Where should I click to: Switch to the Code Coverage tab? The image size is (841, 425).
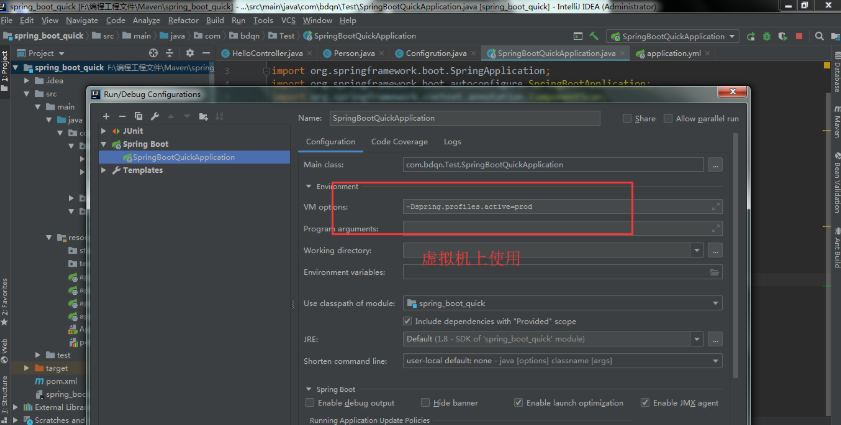400,142
